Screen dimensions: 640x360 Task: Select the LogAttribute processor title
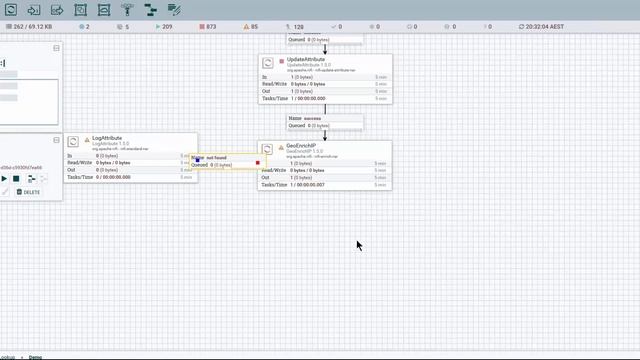click(x=107, y=138)
